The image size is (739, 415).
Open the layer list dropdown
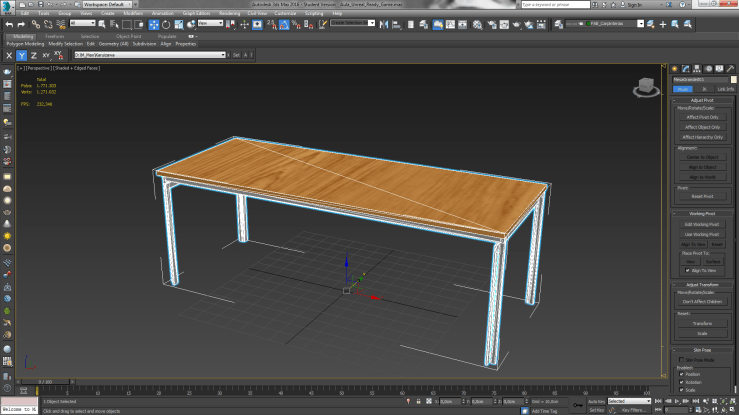[x=150, y=55]
